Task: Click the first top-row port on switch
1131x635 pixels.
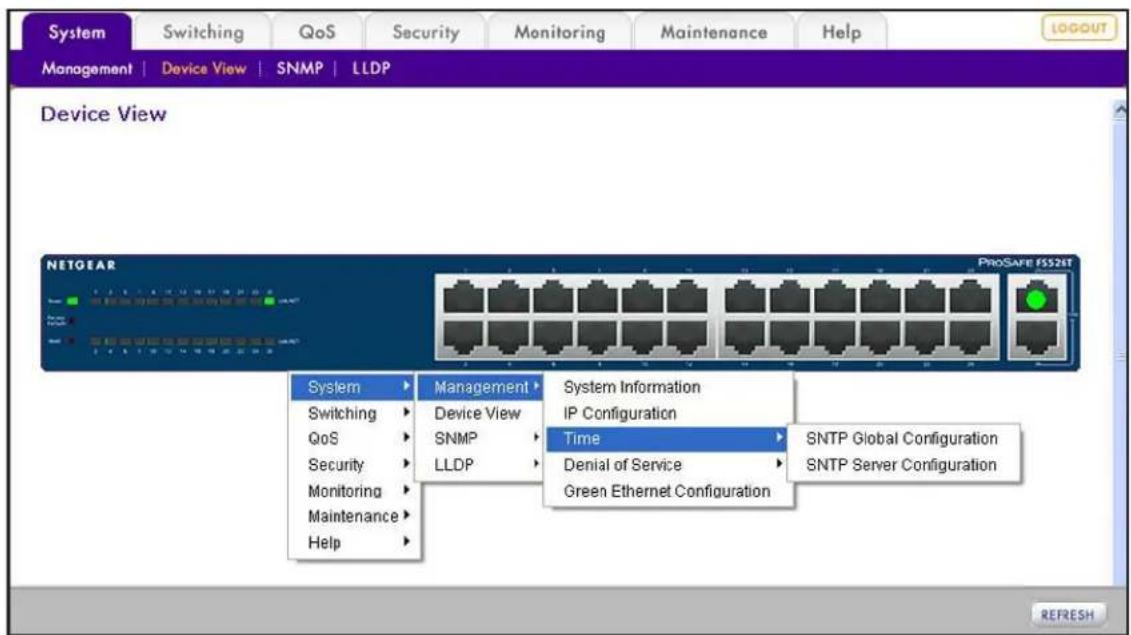Action: pos(463,297)
